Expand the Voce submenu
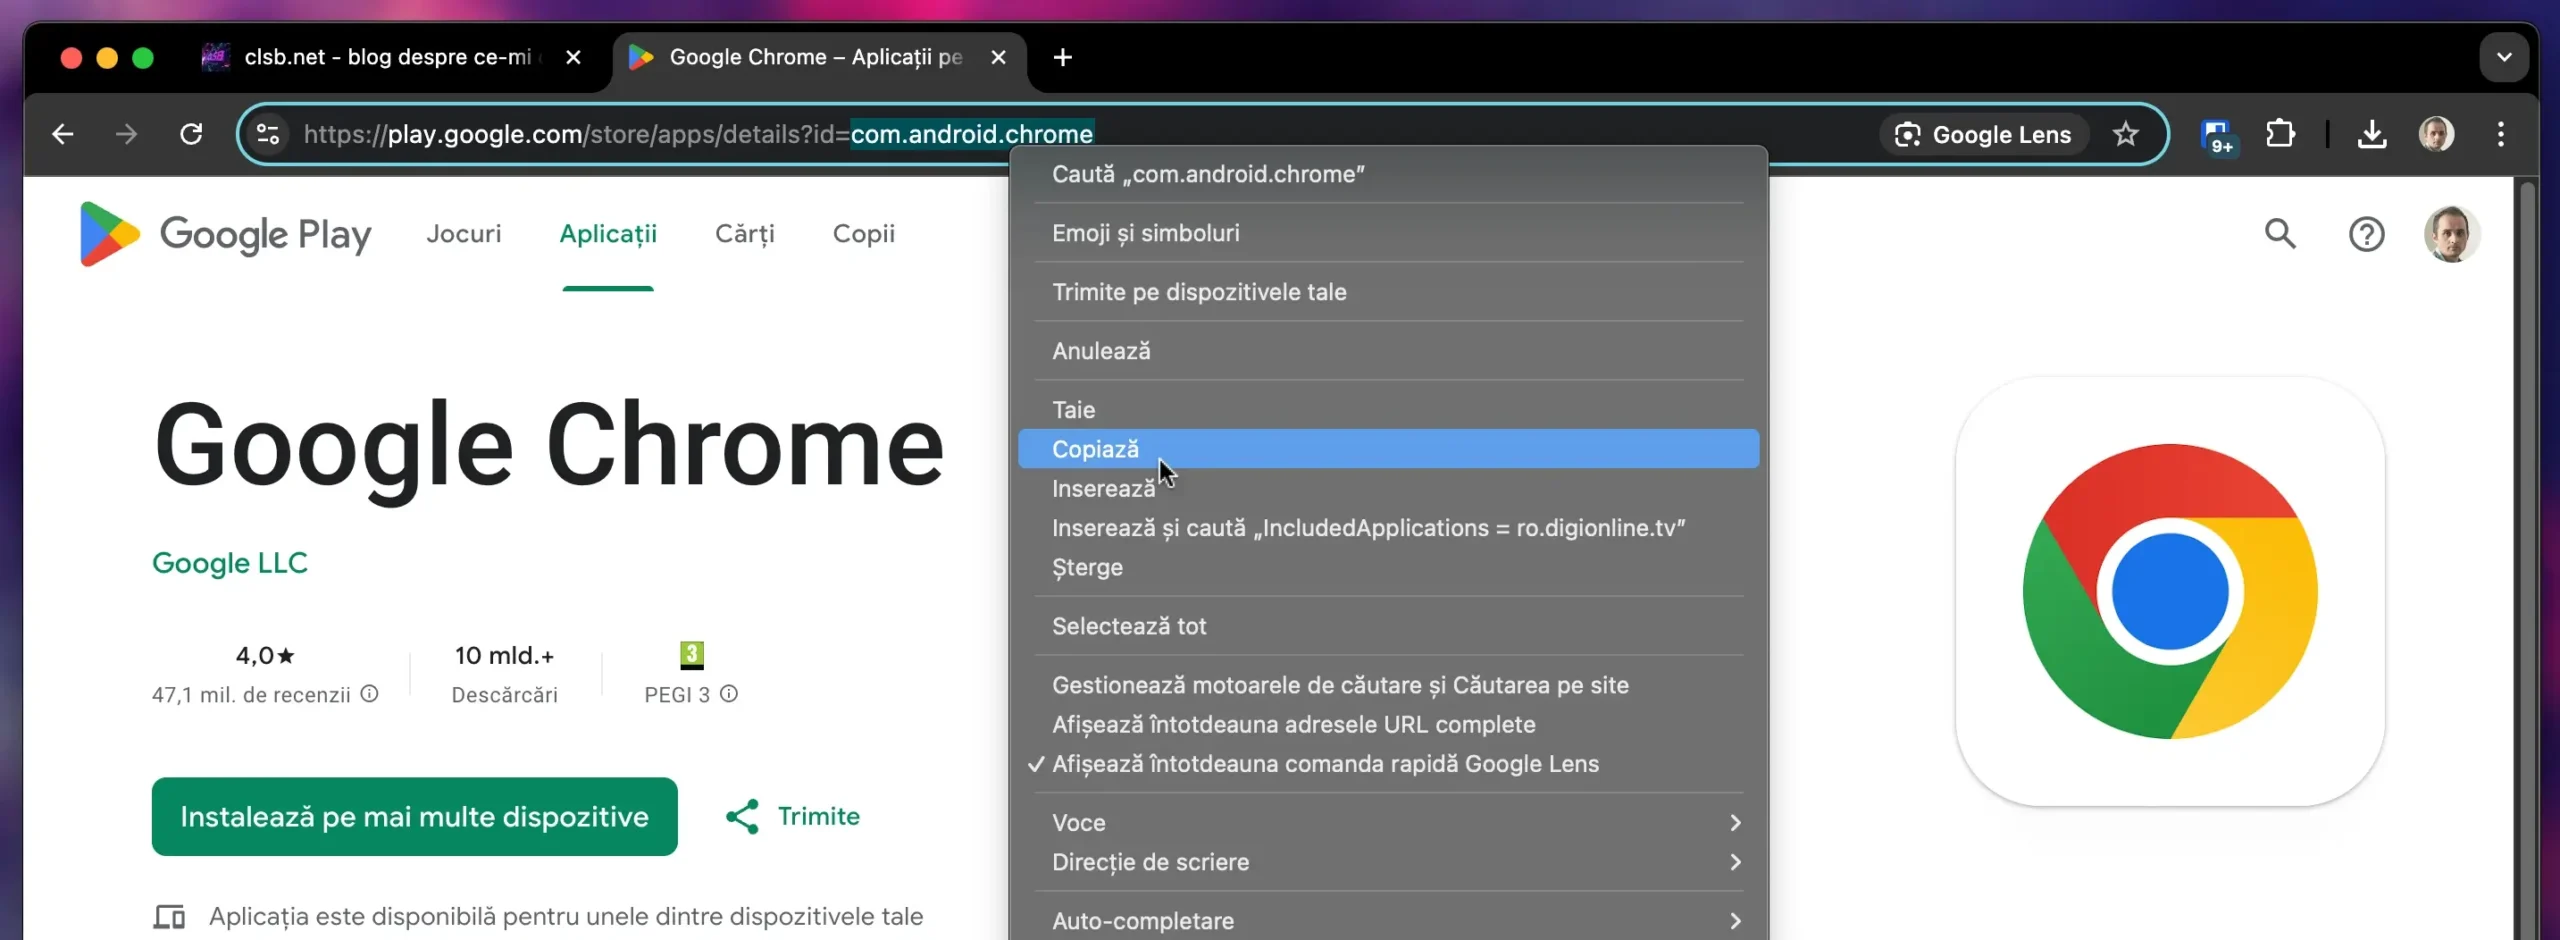 point(1389,822)
